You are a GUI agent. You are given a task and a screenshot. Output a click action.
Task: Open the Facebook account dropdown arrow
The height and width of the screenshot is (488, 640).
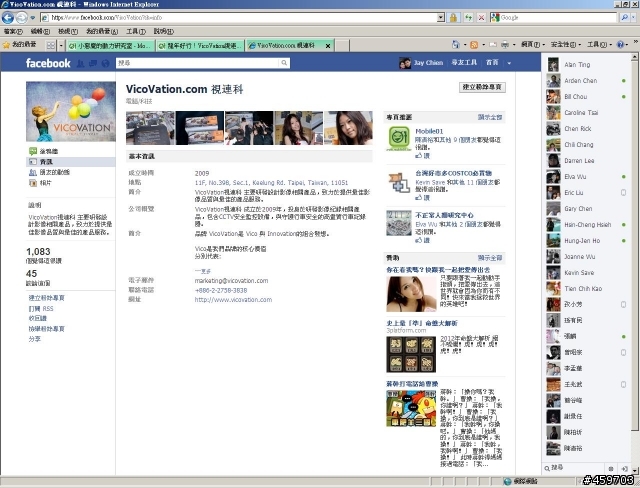509,63
